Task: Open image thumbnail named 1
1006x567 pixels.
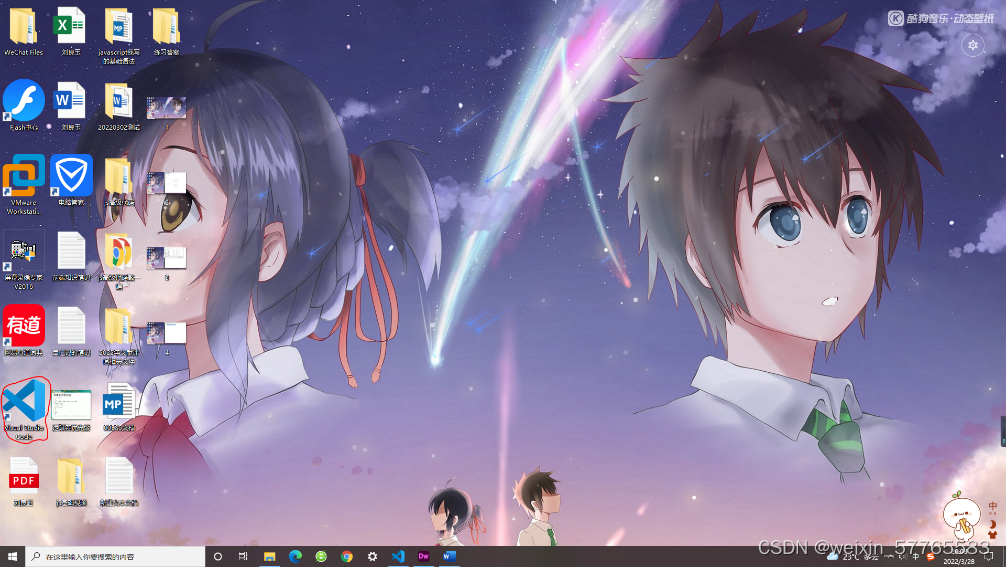Action: (166, 114)
